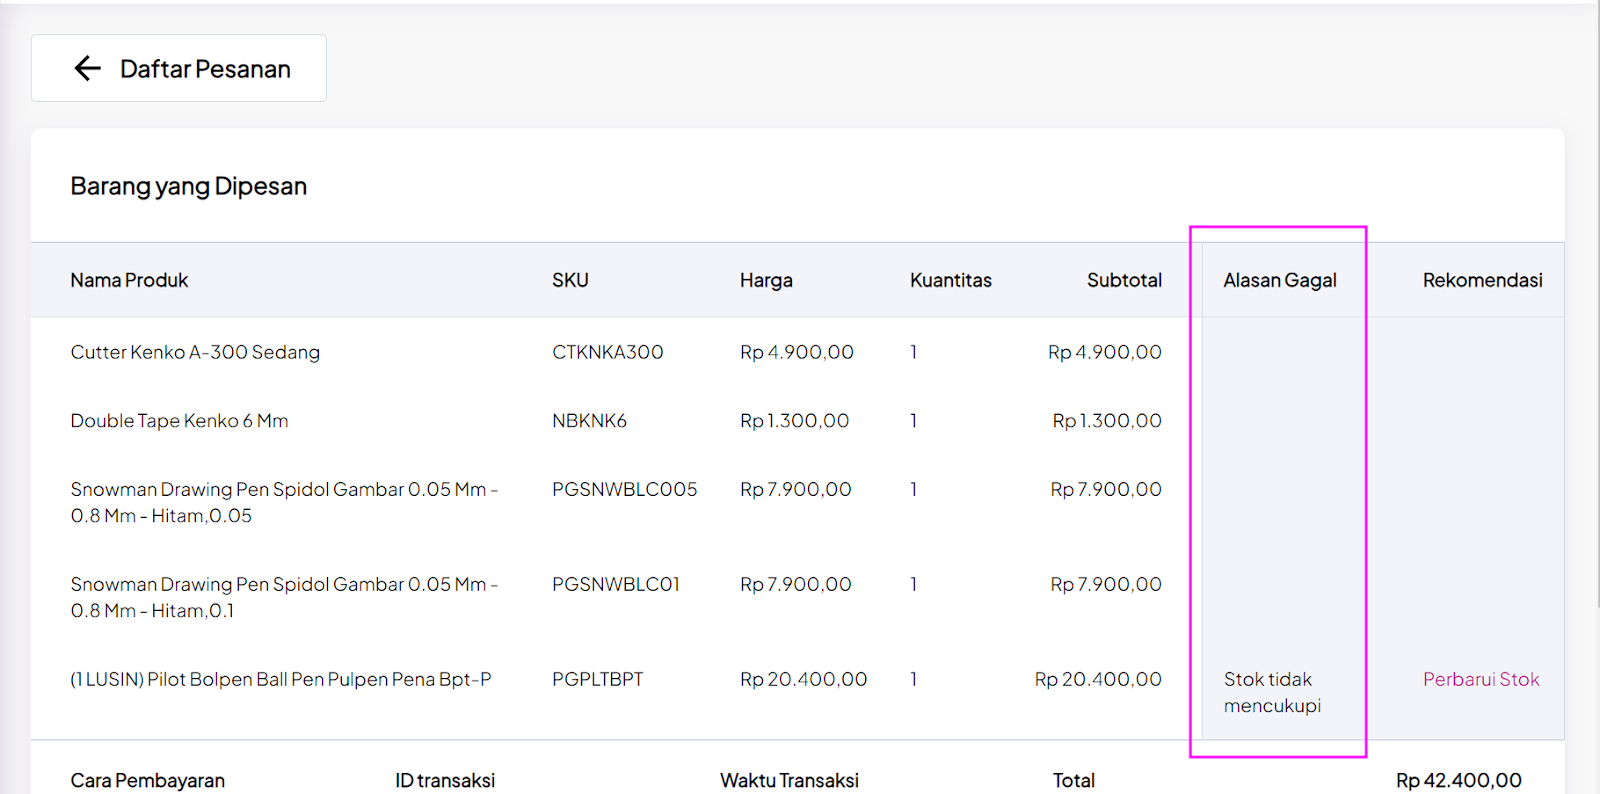The width and height of the screenshot is (1600, 794).
Task: Click Snowman Drawing Pen Hitam,0.05 product name
Action: [x=284, y=502]
